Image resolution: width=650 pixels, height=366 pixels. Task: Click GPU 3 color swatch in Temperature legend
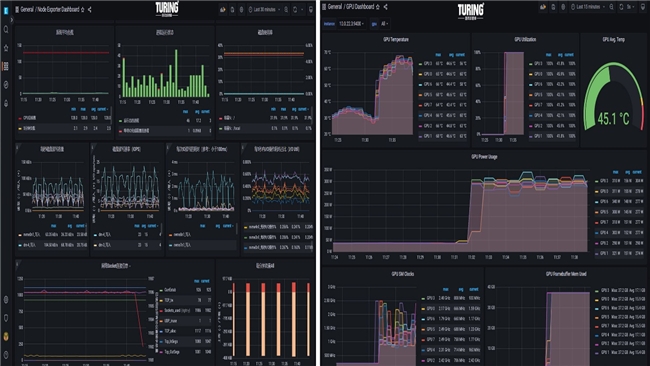tap(420, 64)
